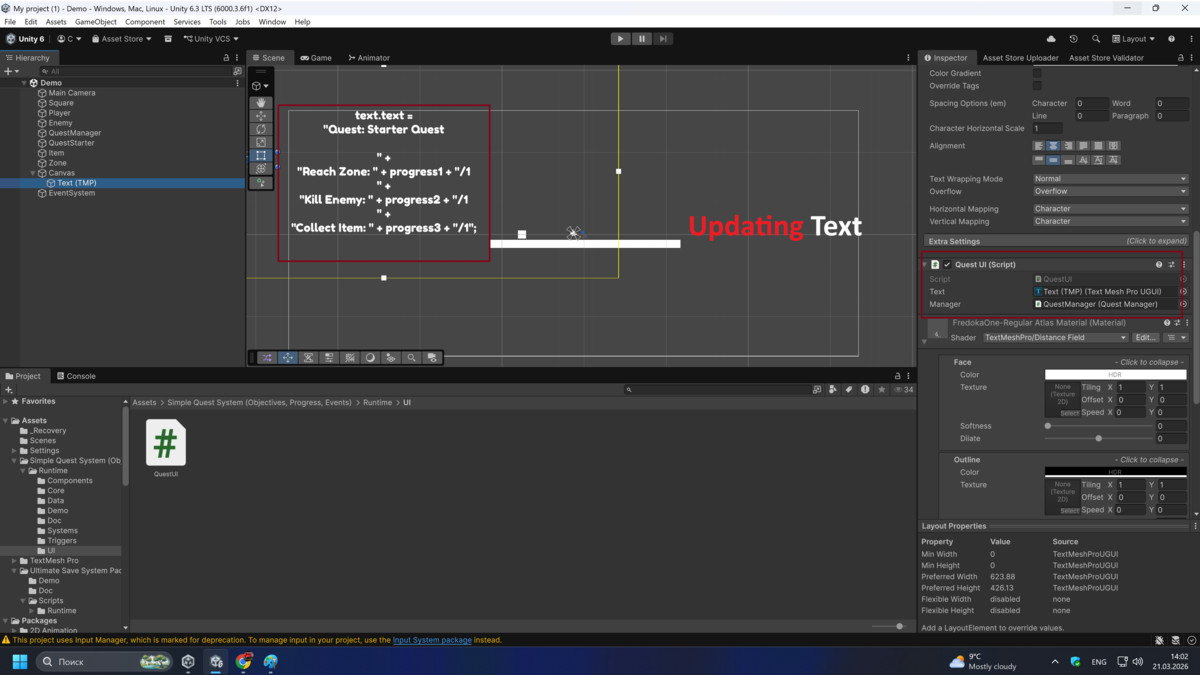Click the Face Color HDR swatch
This screenshot has width=1200, height=675.
[x=1116, y=375]
